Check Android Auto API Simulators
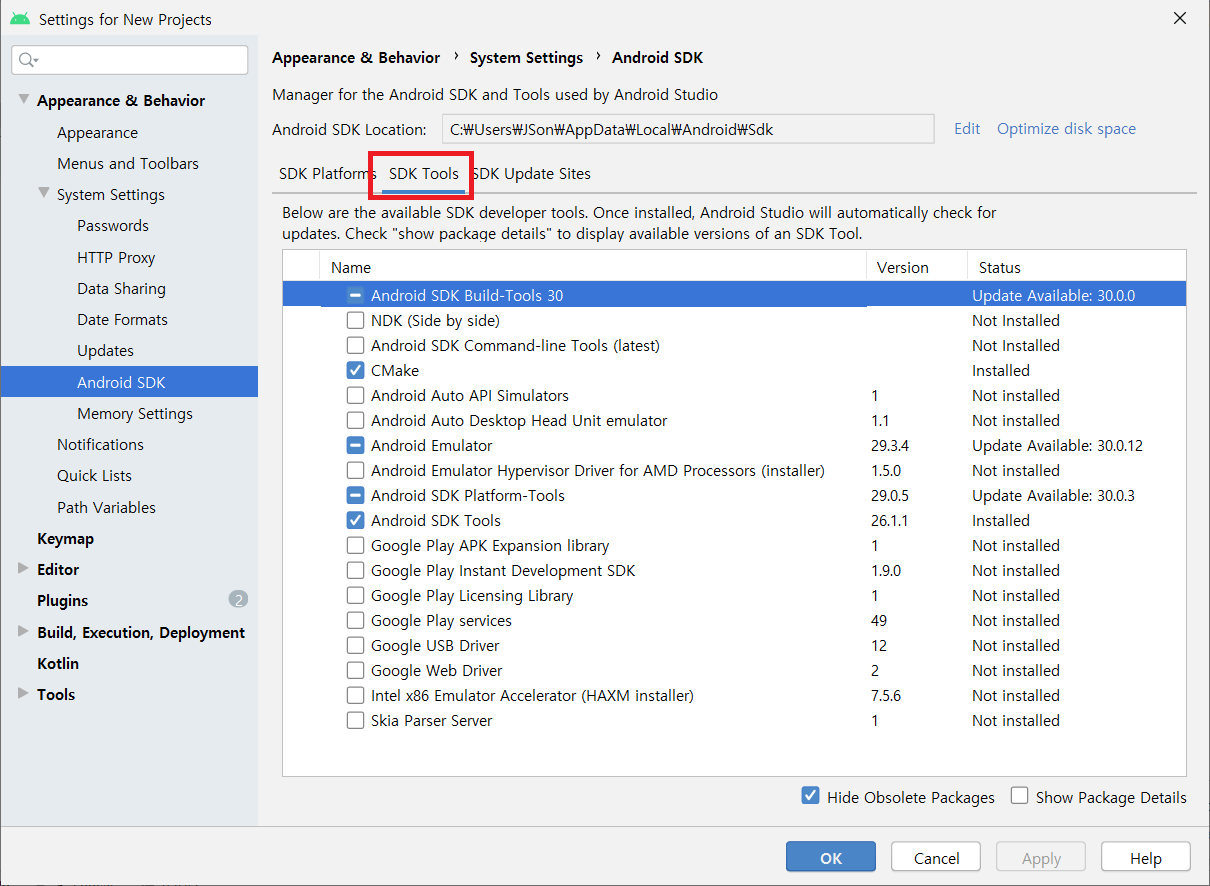This screenshot has height=886, width=1210. tap(355, 396)
